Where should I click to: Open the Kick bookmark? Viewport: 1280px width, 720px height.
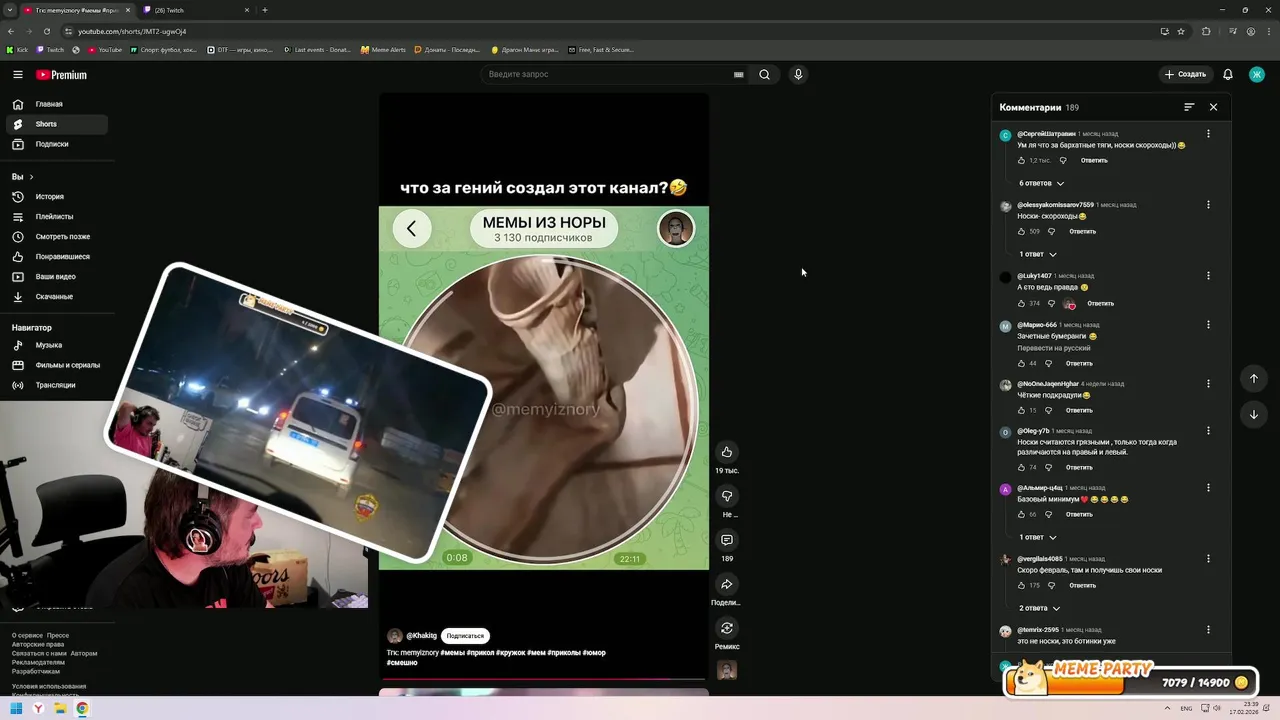point(17,49)
